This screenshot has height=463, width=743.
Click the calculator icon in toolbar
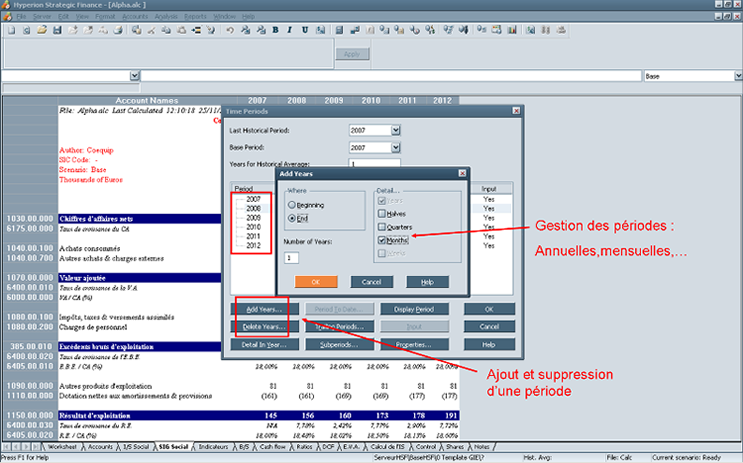click(339, 30)
